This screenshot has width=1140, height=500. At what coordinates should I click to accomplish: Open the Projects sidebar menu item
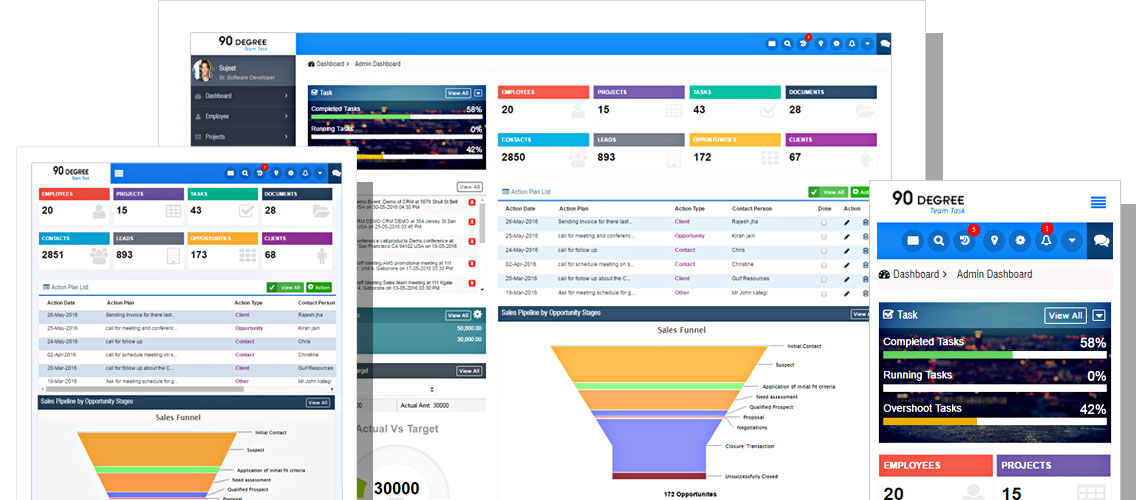tap(243, 137)
